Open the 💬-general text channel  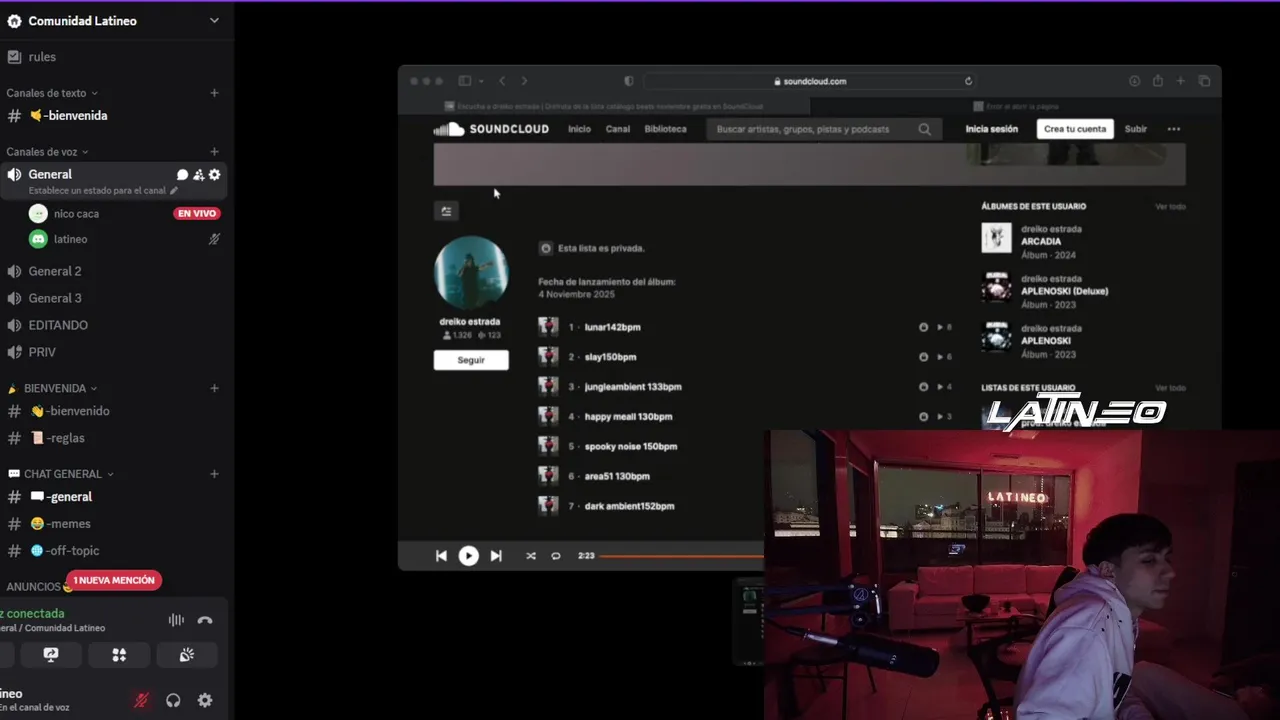(x=61, y=497)
